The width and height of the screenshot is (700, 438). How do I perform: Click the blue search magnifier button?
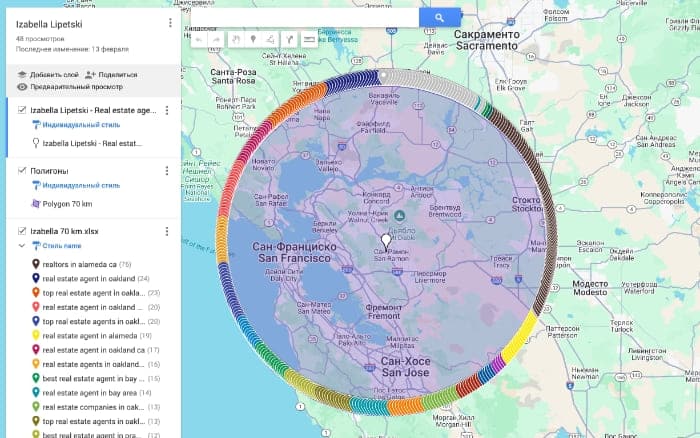[x=440, y=18]
